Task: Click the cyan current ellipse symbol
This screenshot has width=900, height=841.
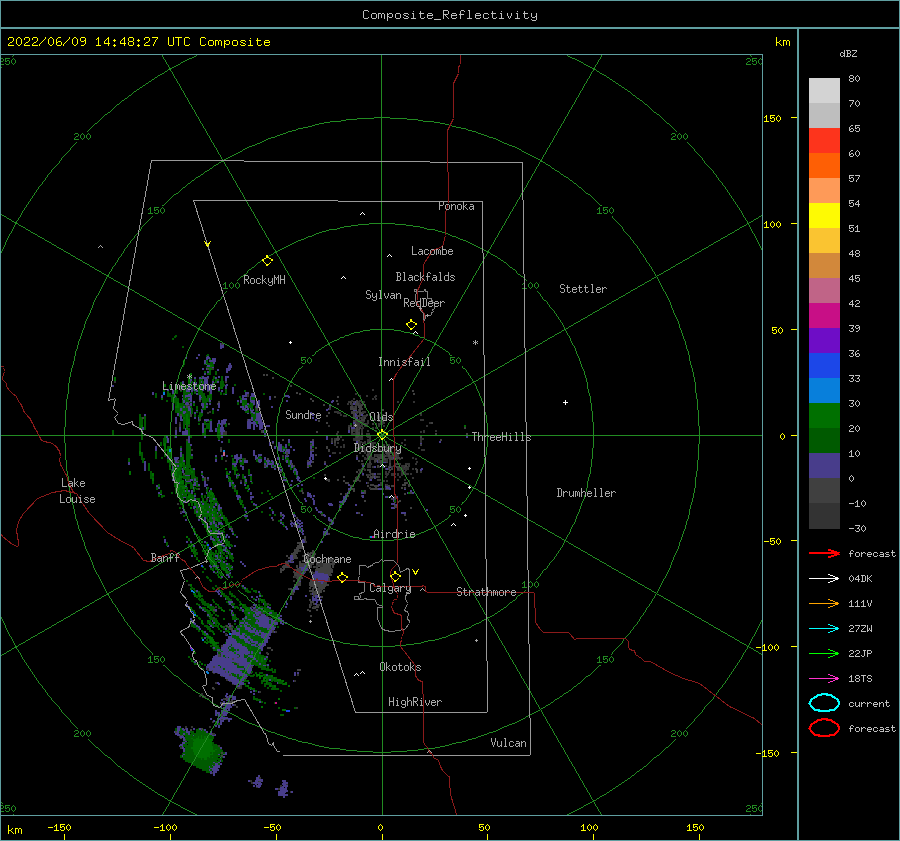Action: coord(824,703)
